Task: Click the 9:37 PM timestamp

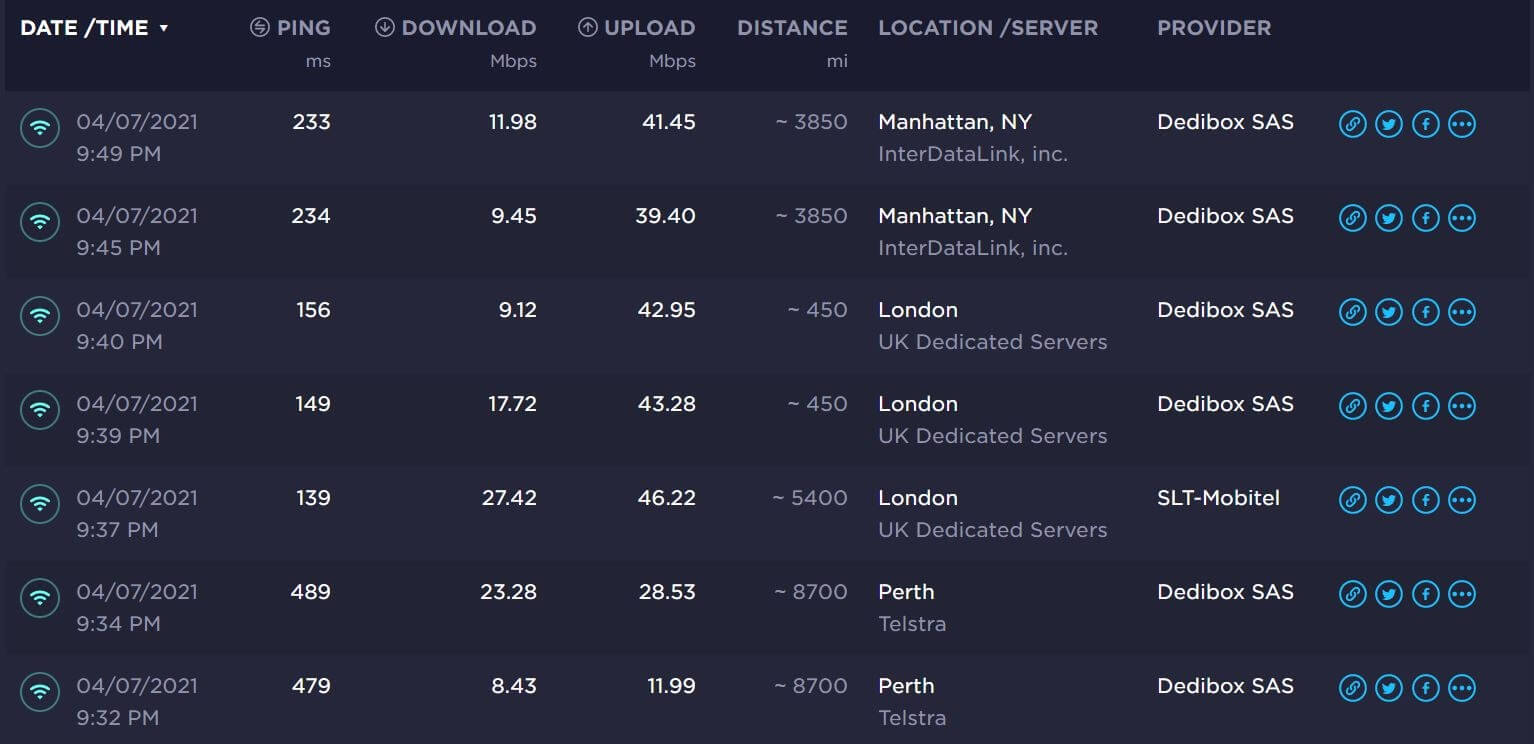Action: click(x=117, y=530)
